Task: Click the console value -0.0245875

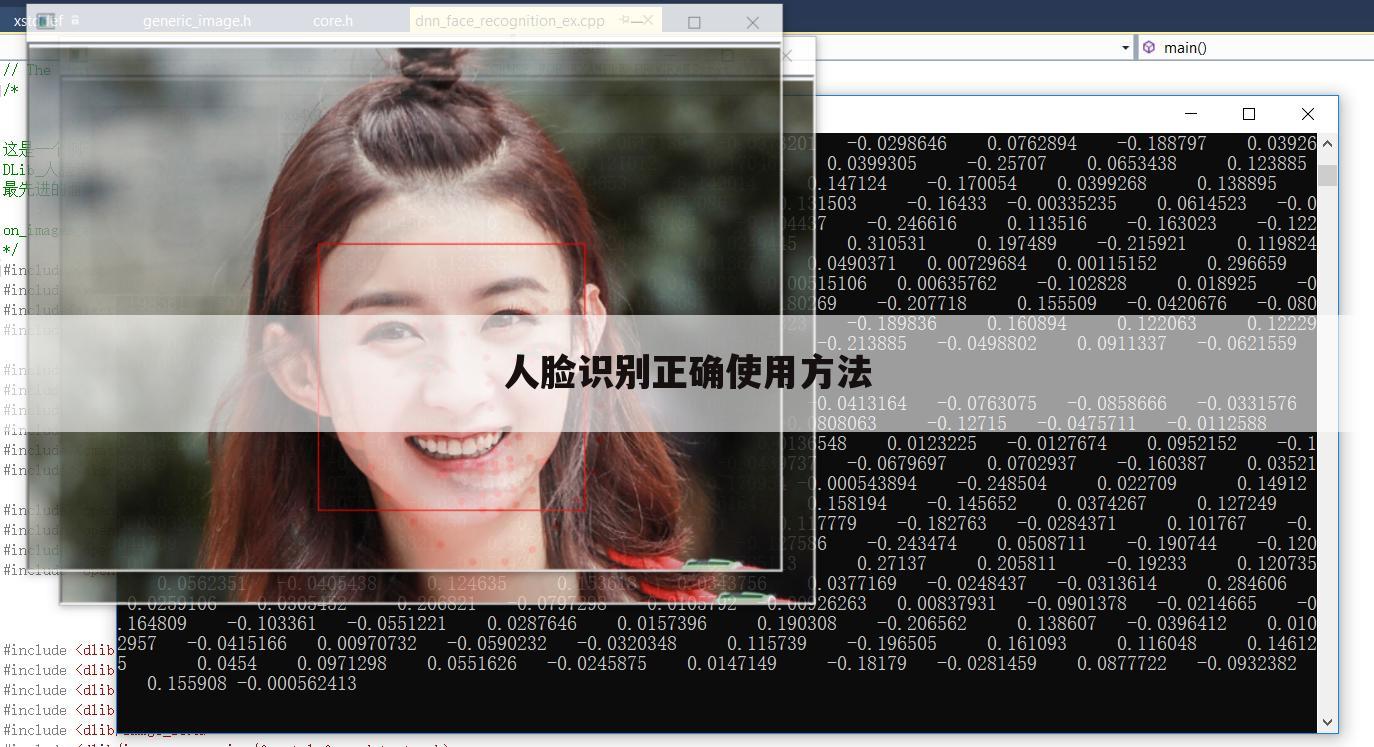Action: point(596,664)
